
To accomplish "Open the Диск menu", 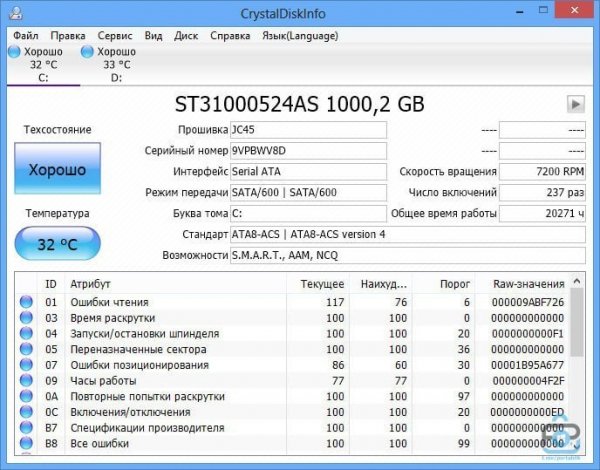I will [186, 36].
